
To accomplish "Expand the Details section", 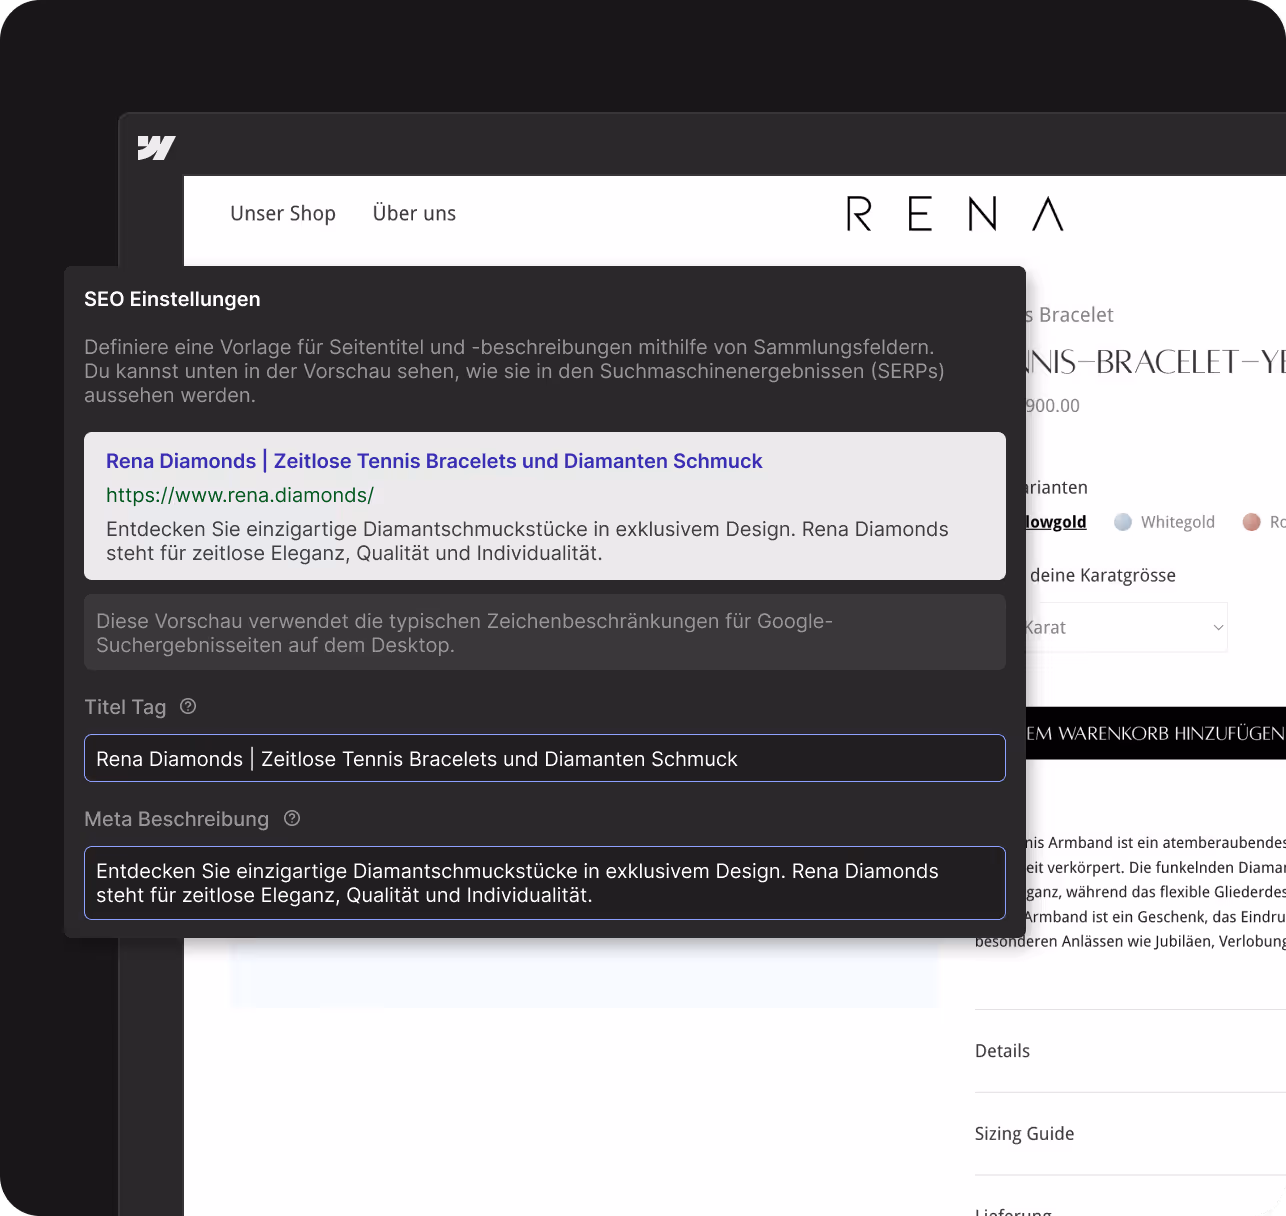I will pyautogui.click(x=1002, y=1050).
